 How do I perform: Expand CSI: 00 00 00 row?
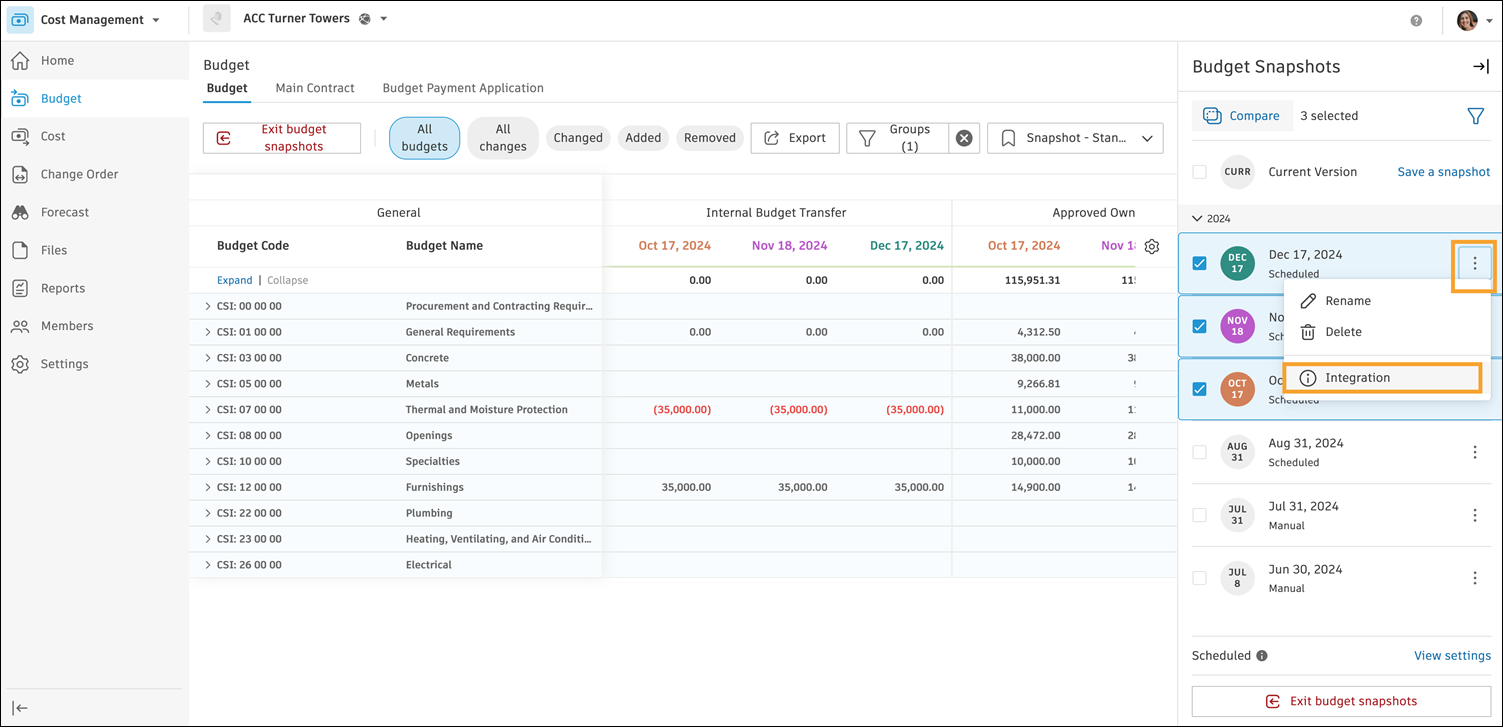[x=208, y=306]
